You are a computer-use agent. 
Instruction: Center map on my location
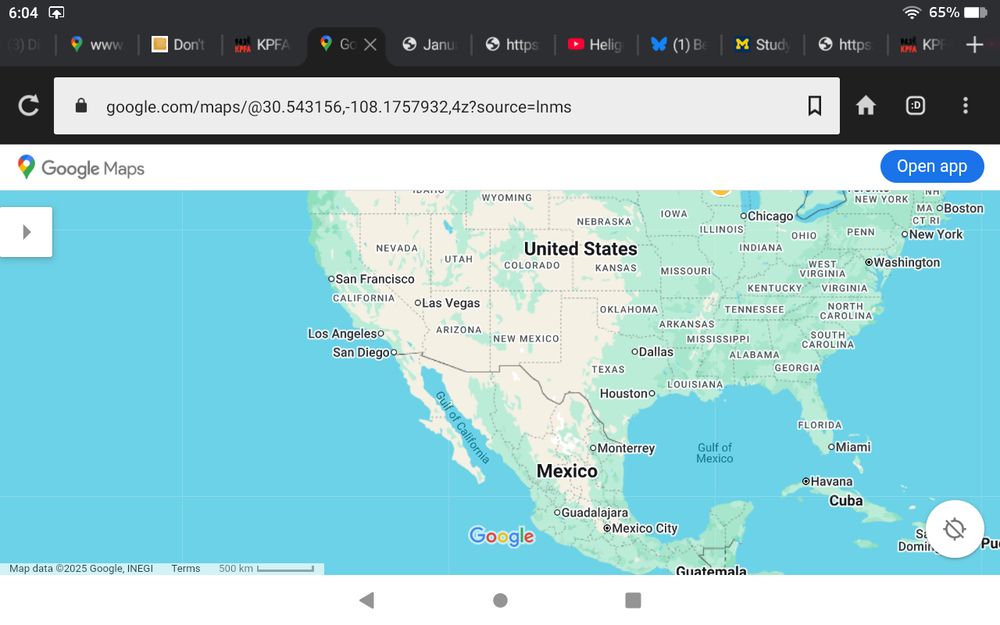[955, 529]
